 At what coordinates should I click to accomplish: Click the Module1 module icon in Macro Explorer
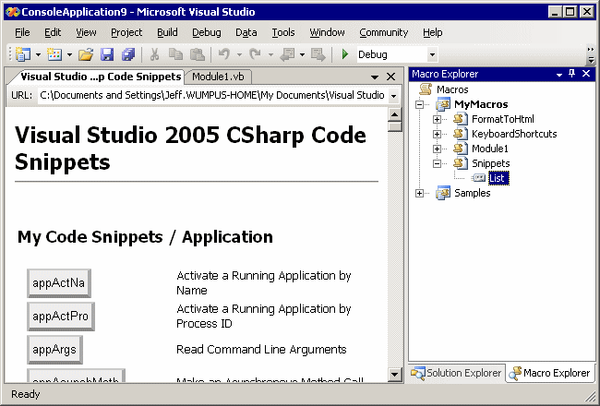click(x=460, y=148)
